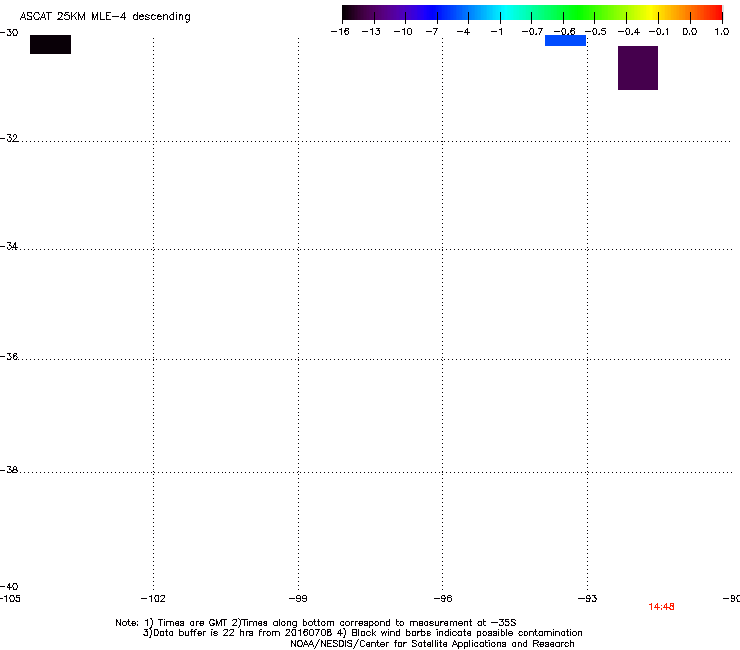The image size is (740, 650).
Task: Click the rainbow color scale bar
Action: 532,13
